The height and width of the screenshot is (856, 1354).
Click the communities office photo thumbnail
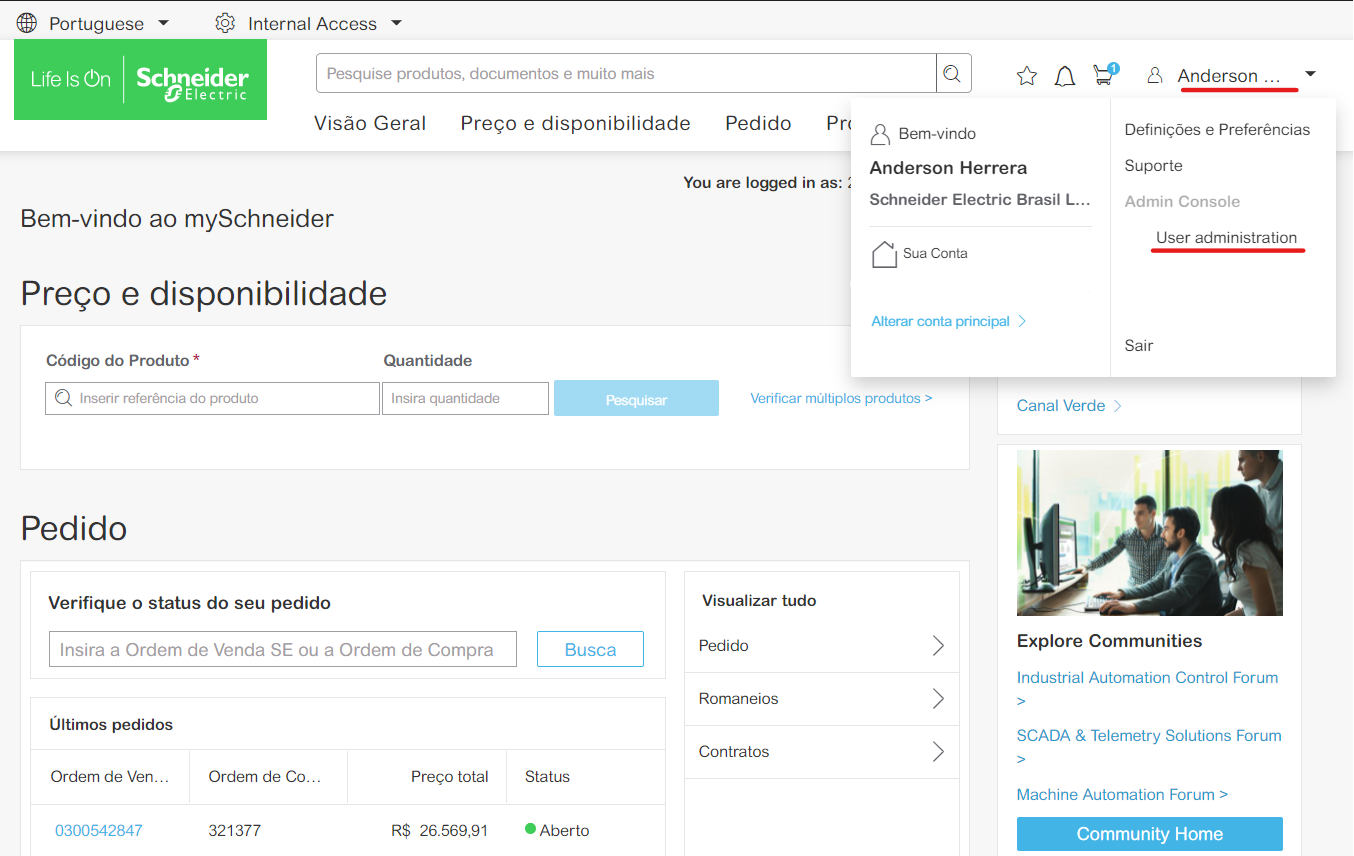[1149, 532]
